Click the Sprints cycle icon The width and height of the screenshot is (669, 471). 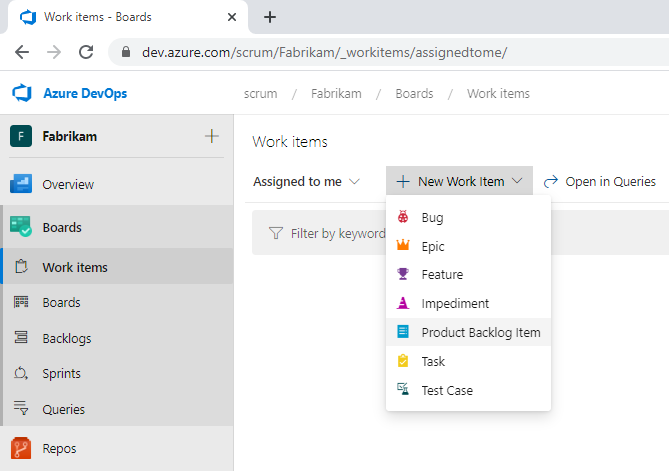pos(21,373)
